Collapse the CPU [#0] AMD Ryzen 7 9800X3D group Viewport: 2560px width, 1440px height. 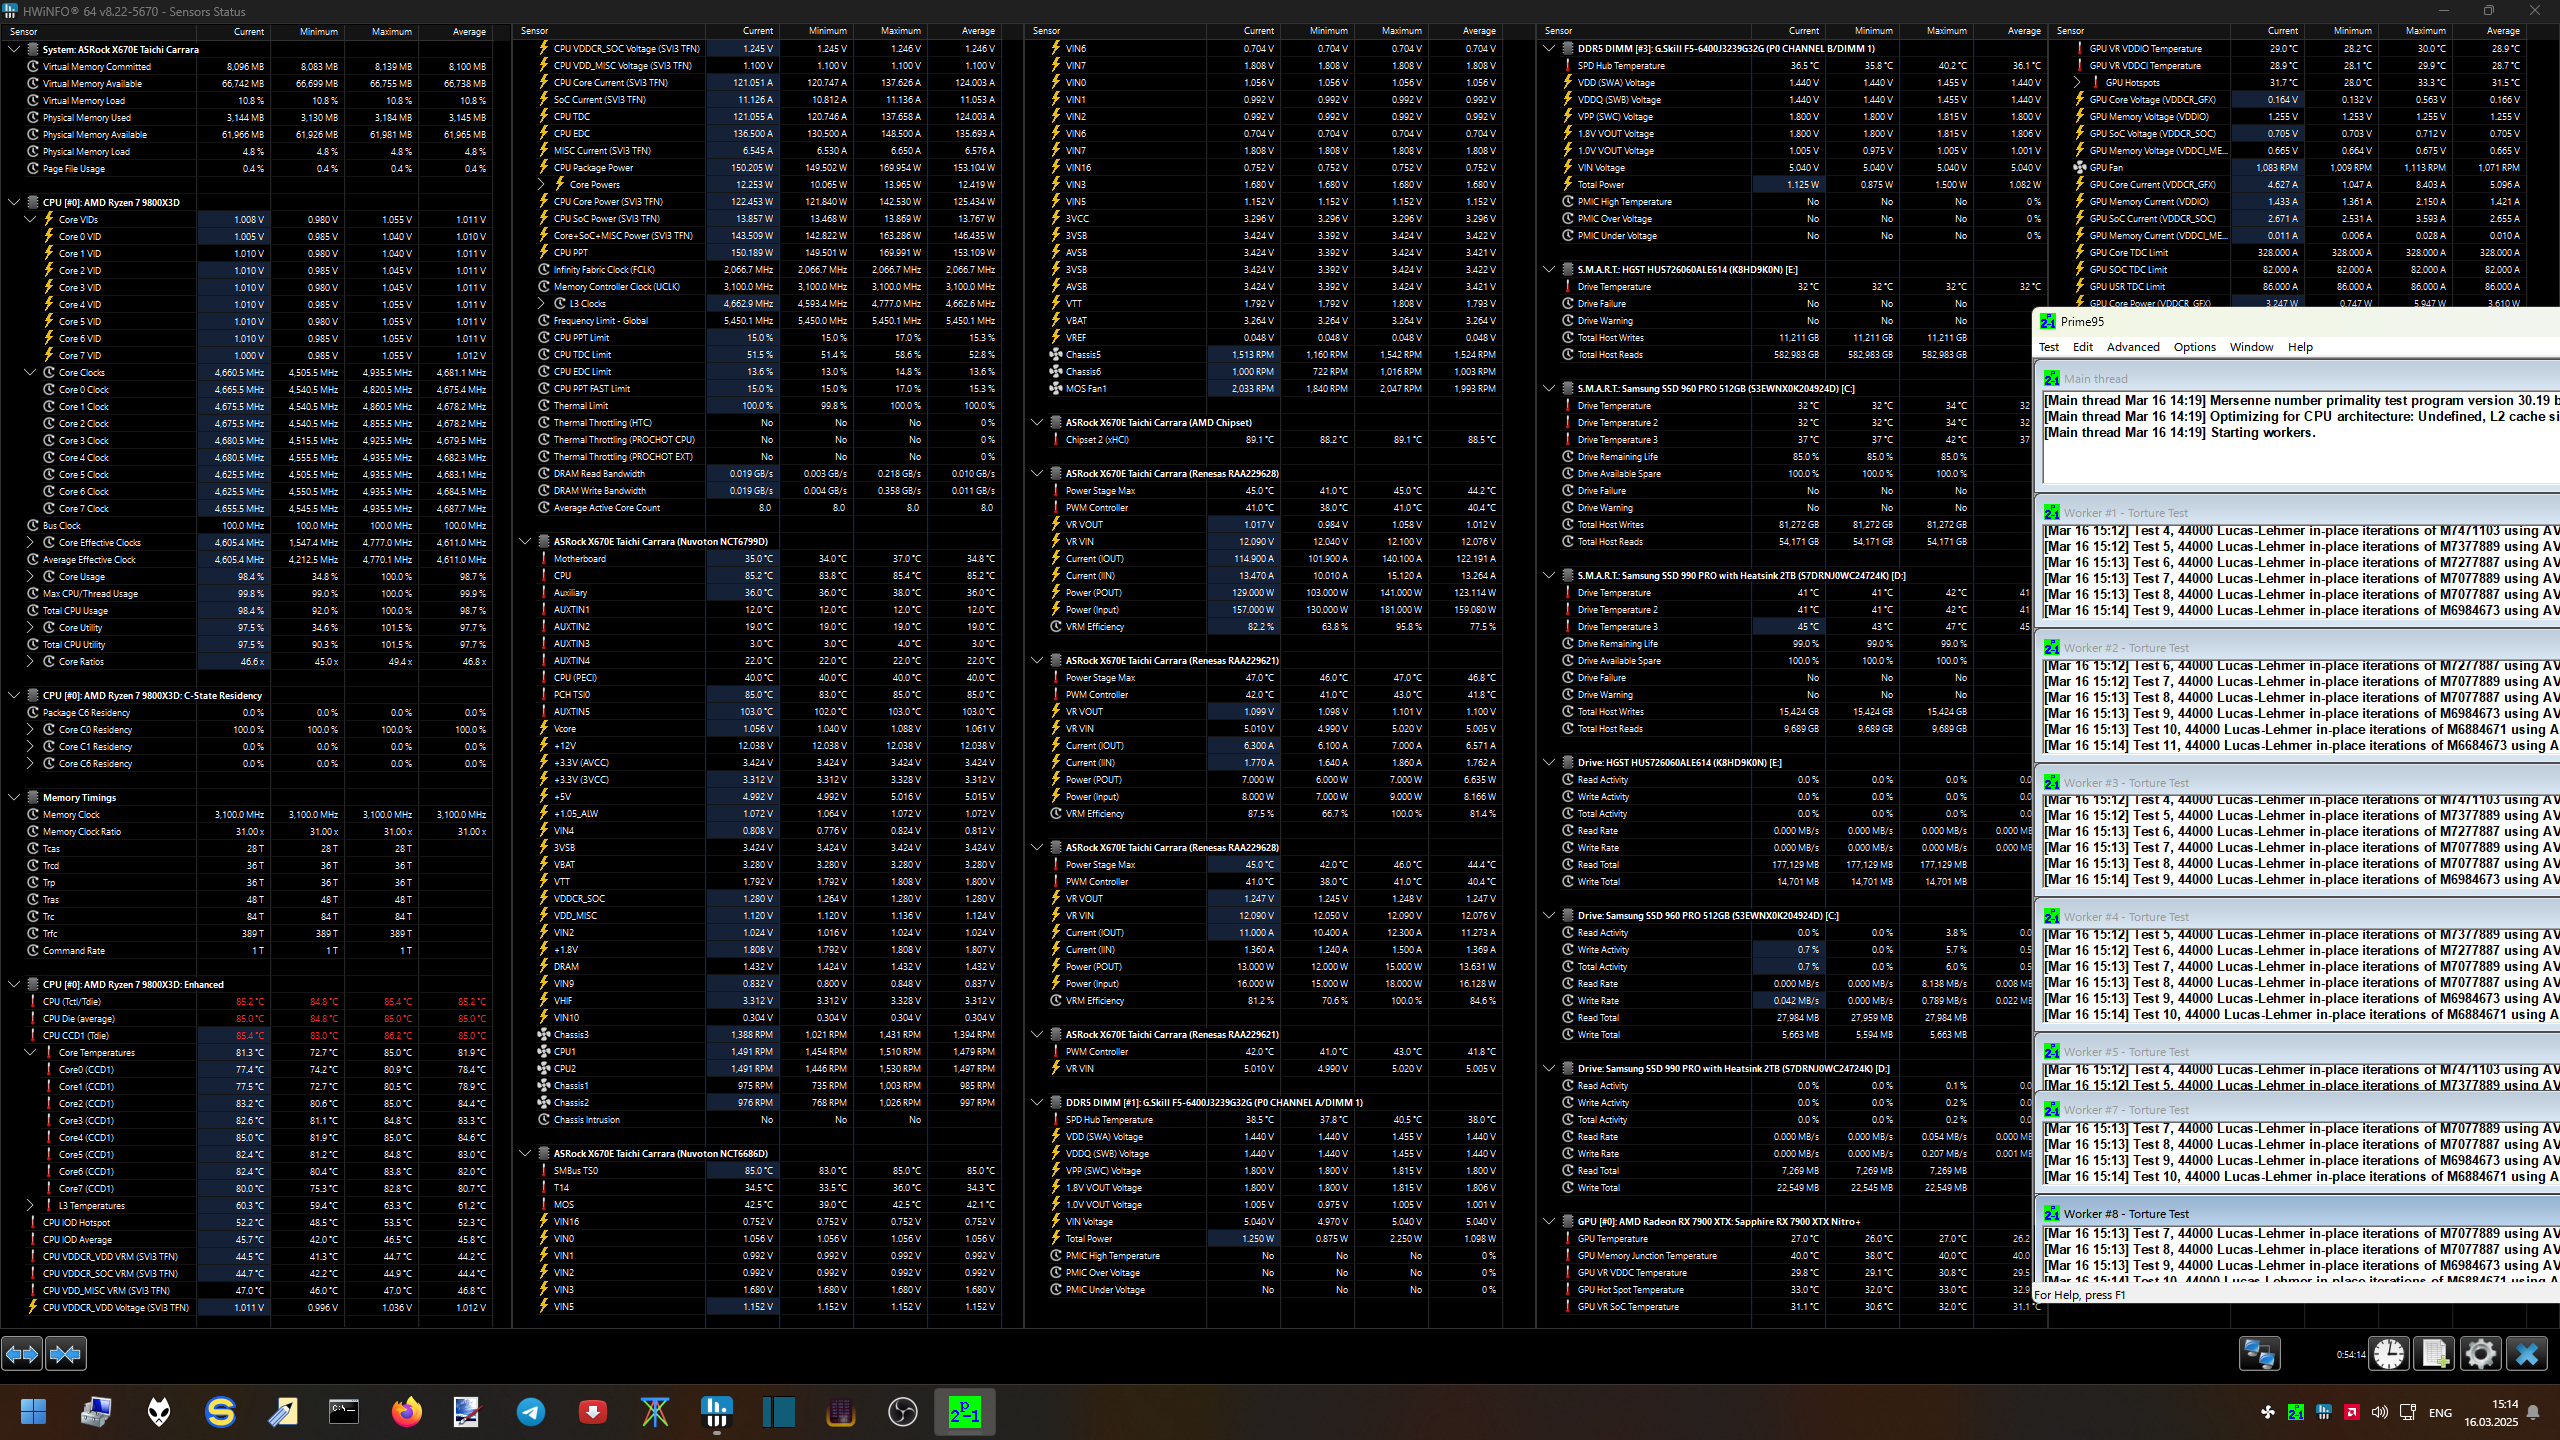(14, 202)
